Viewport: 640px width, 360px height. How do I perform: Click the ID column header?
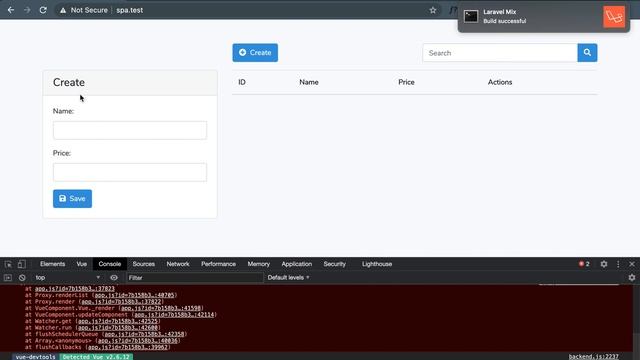pyautogui.click(x=242, y=82)
